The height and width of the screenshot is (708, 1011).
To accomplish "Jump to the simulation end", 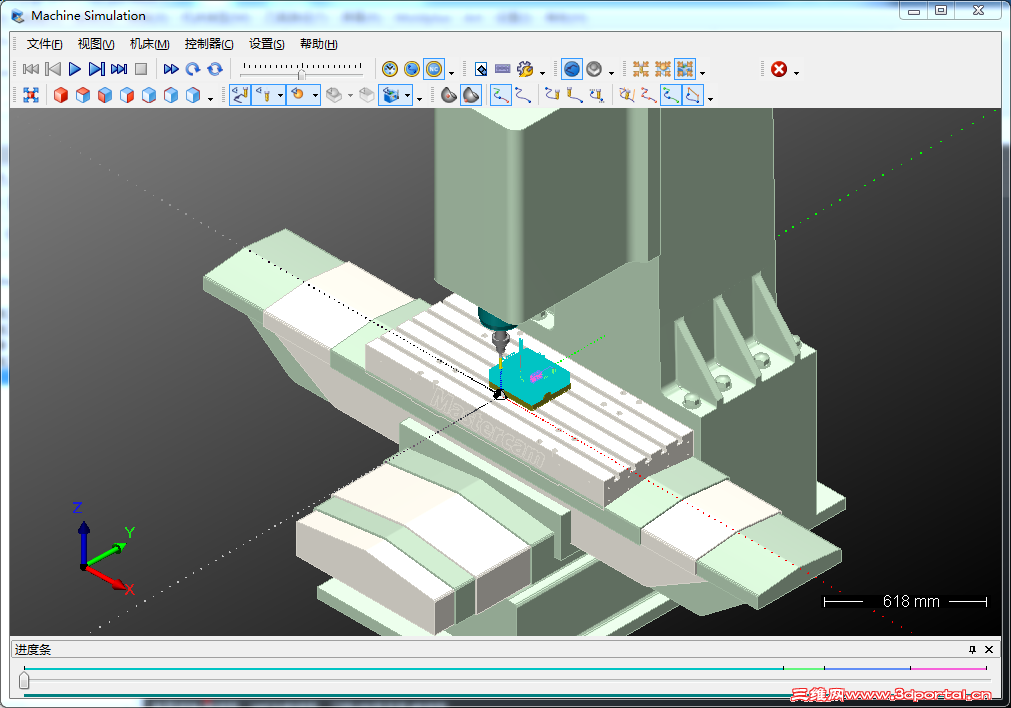I will [x=119, y=69].
